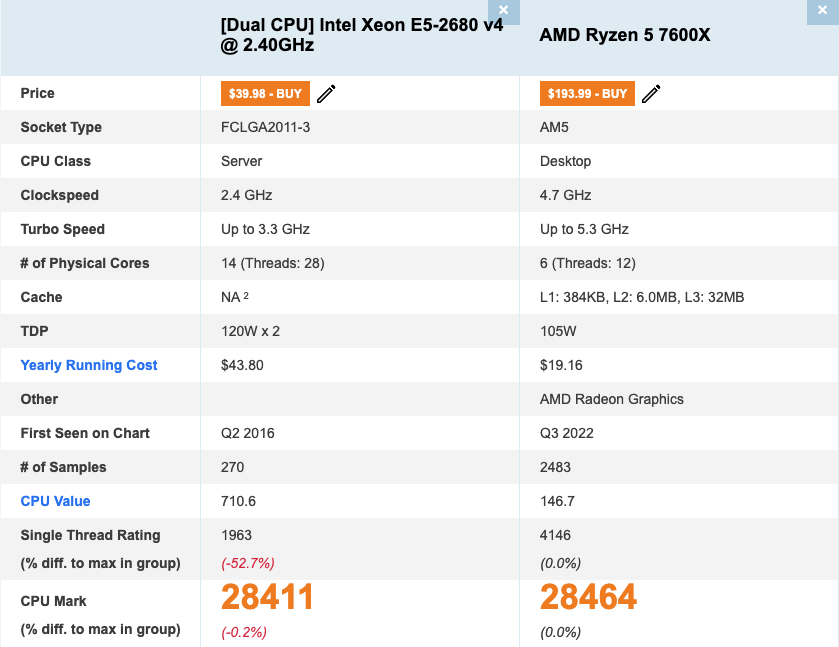Image resolution: width=839 pixels, height=647 pixels.
Task: Click the # of Physical Cores label
Action: point(85,263)
